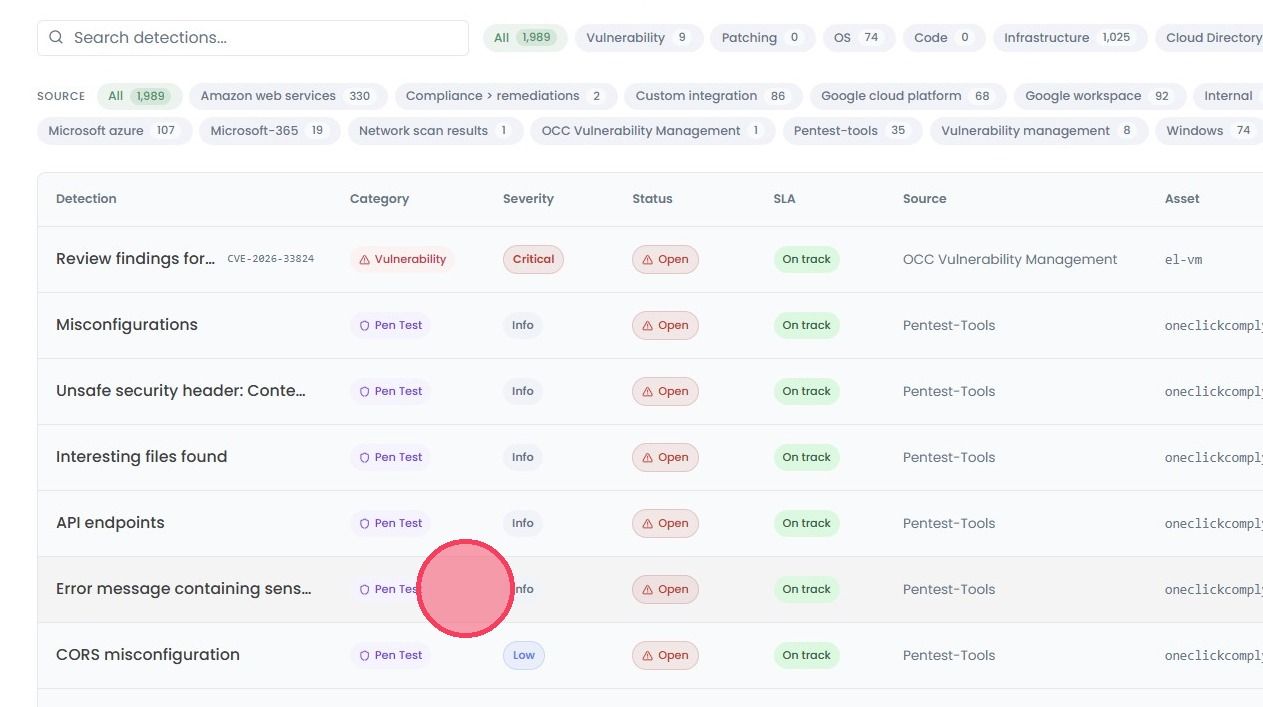The height and width of the screenshot is (707, 1263).
Task: Filter source by Compliance > remediations
Action: tap(506, 96)
